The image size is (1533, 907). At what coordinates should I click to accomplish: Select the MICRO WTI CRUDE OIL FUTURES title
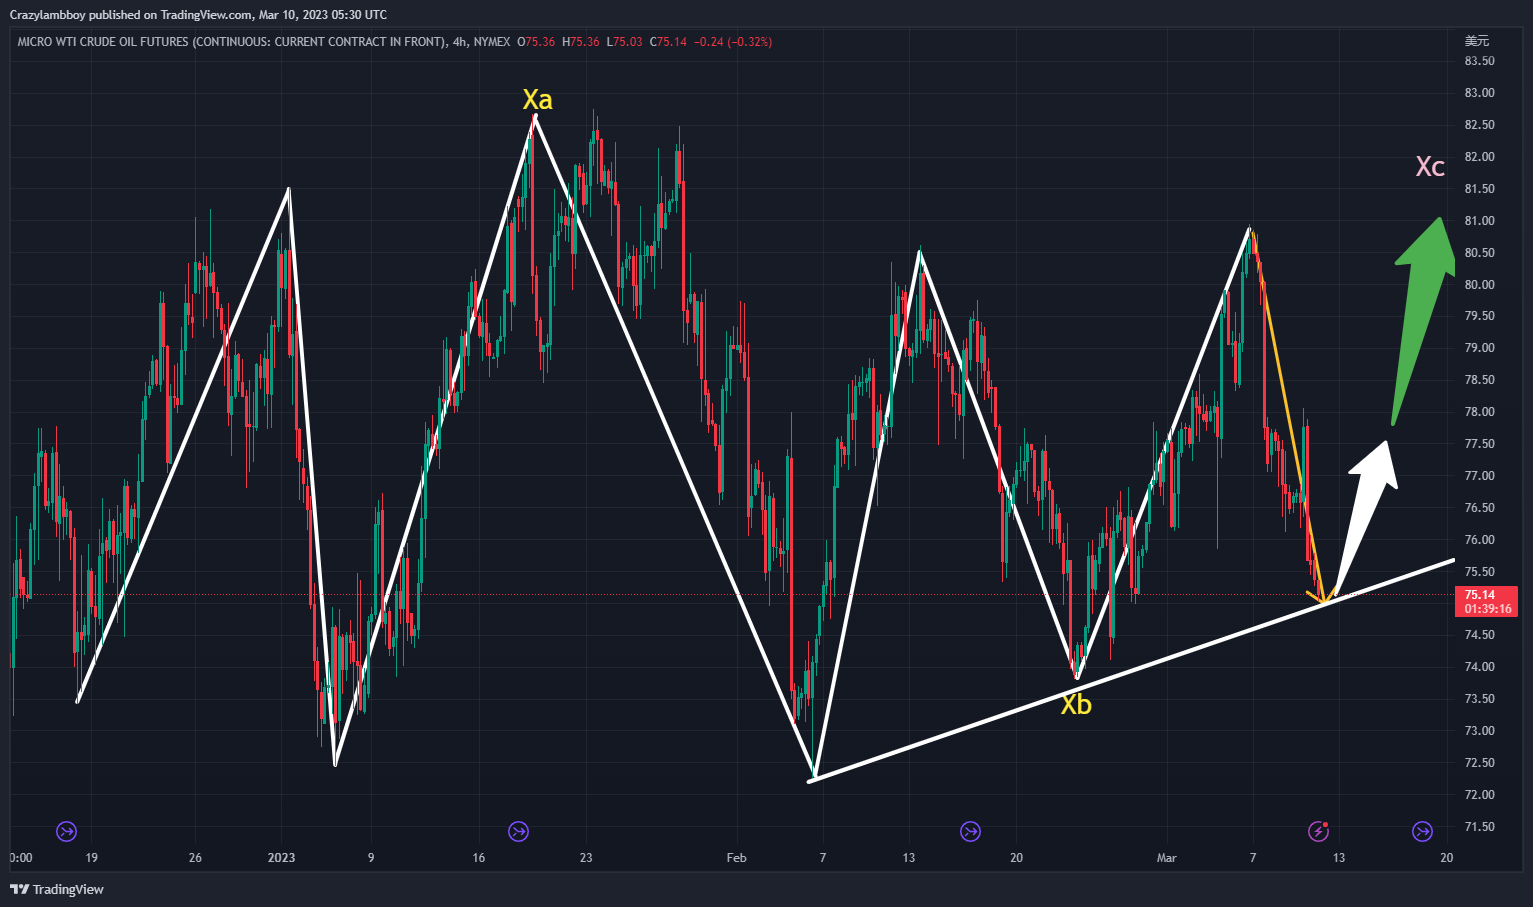pyautogui.click(x=231, y=42)
